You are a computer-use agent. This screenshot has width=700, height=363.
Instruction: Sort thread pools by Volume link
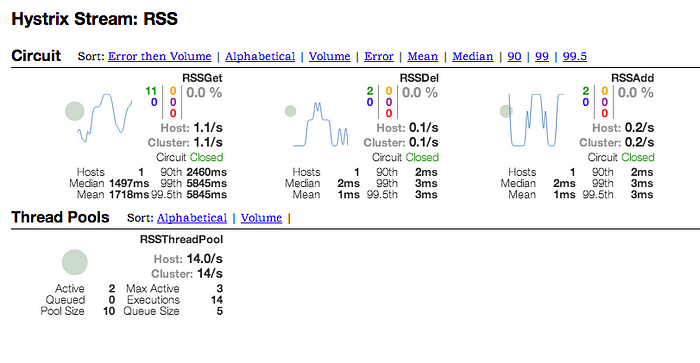[261, 218]
